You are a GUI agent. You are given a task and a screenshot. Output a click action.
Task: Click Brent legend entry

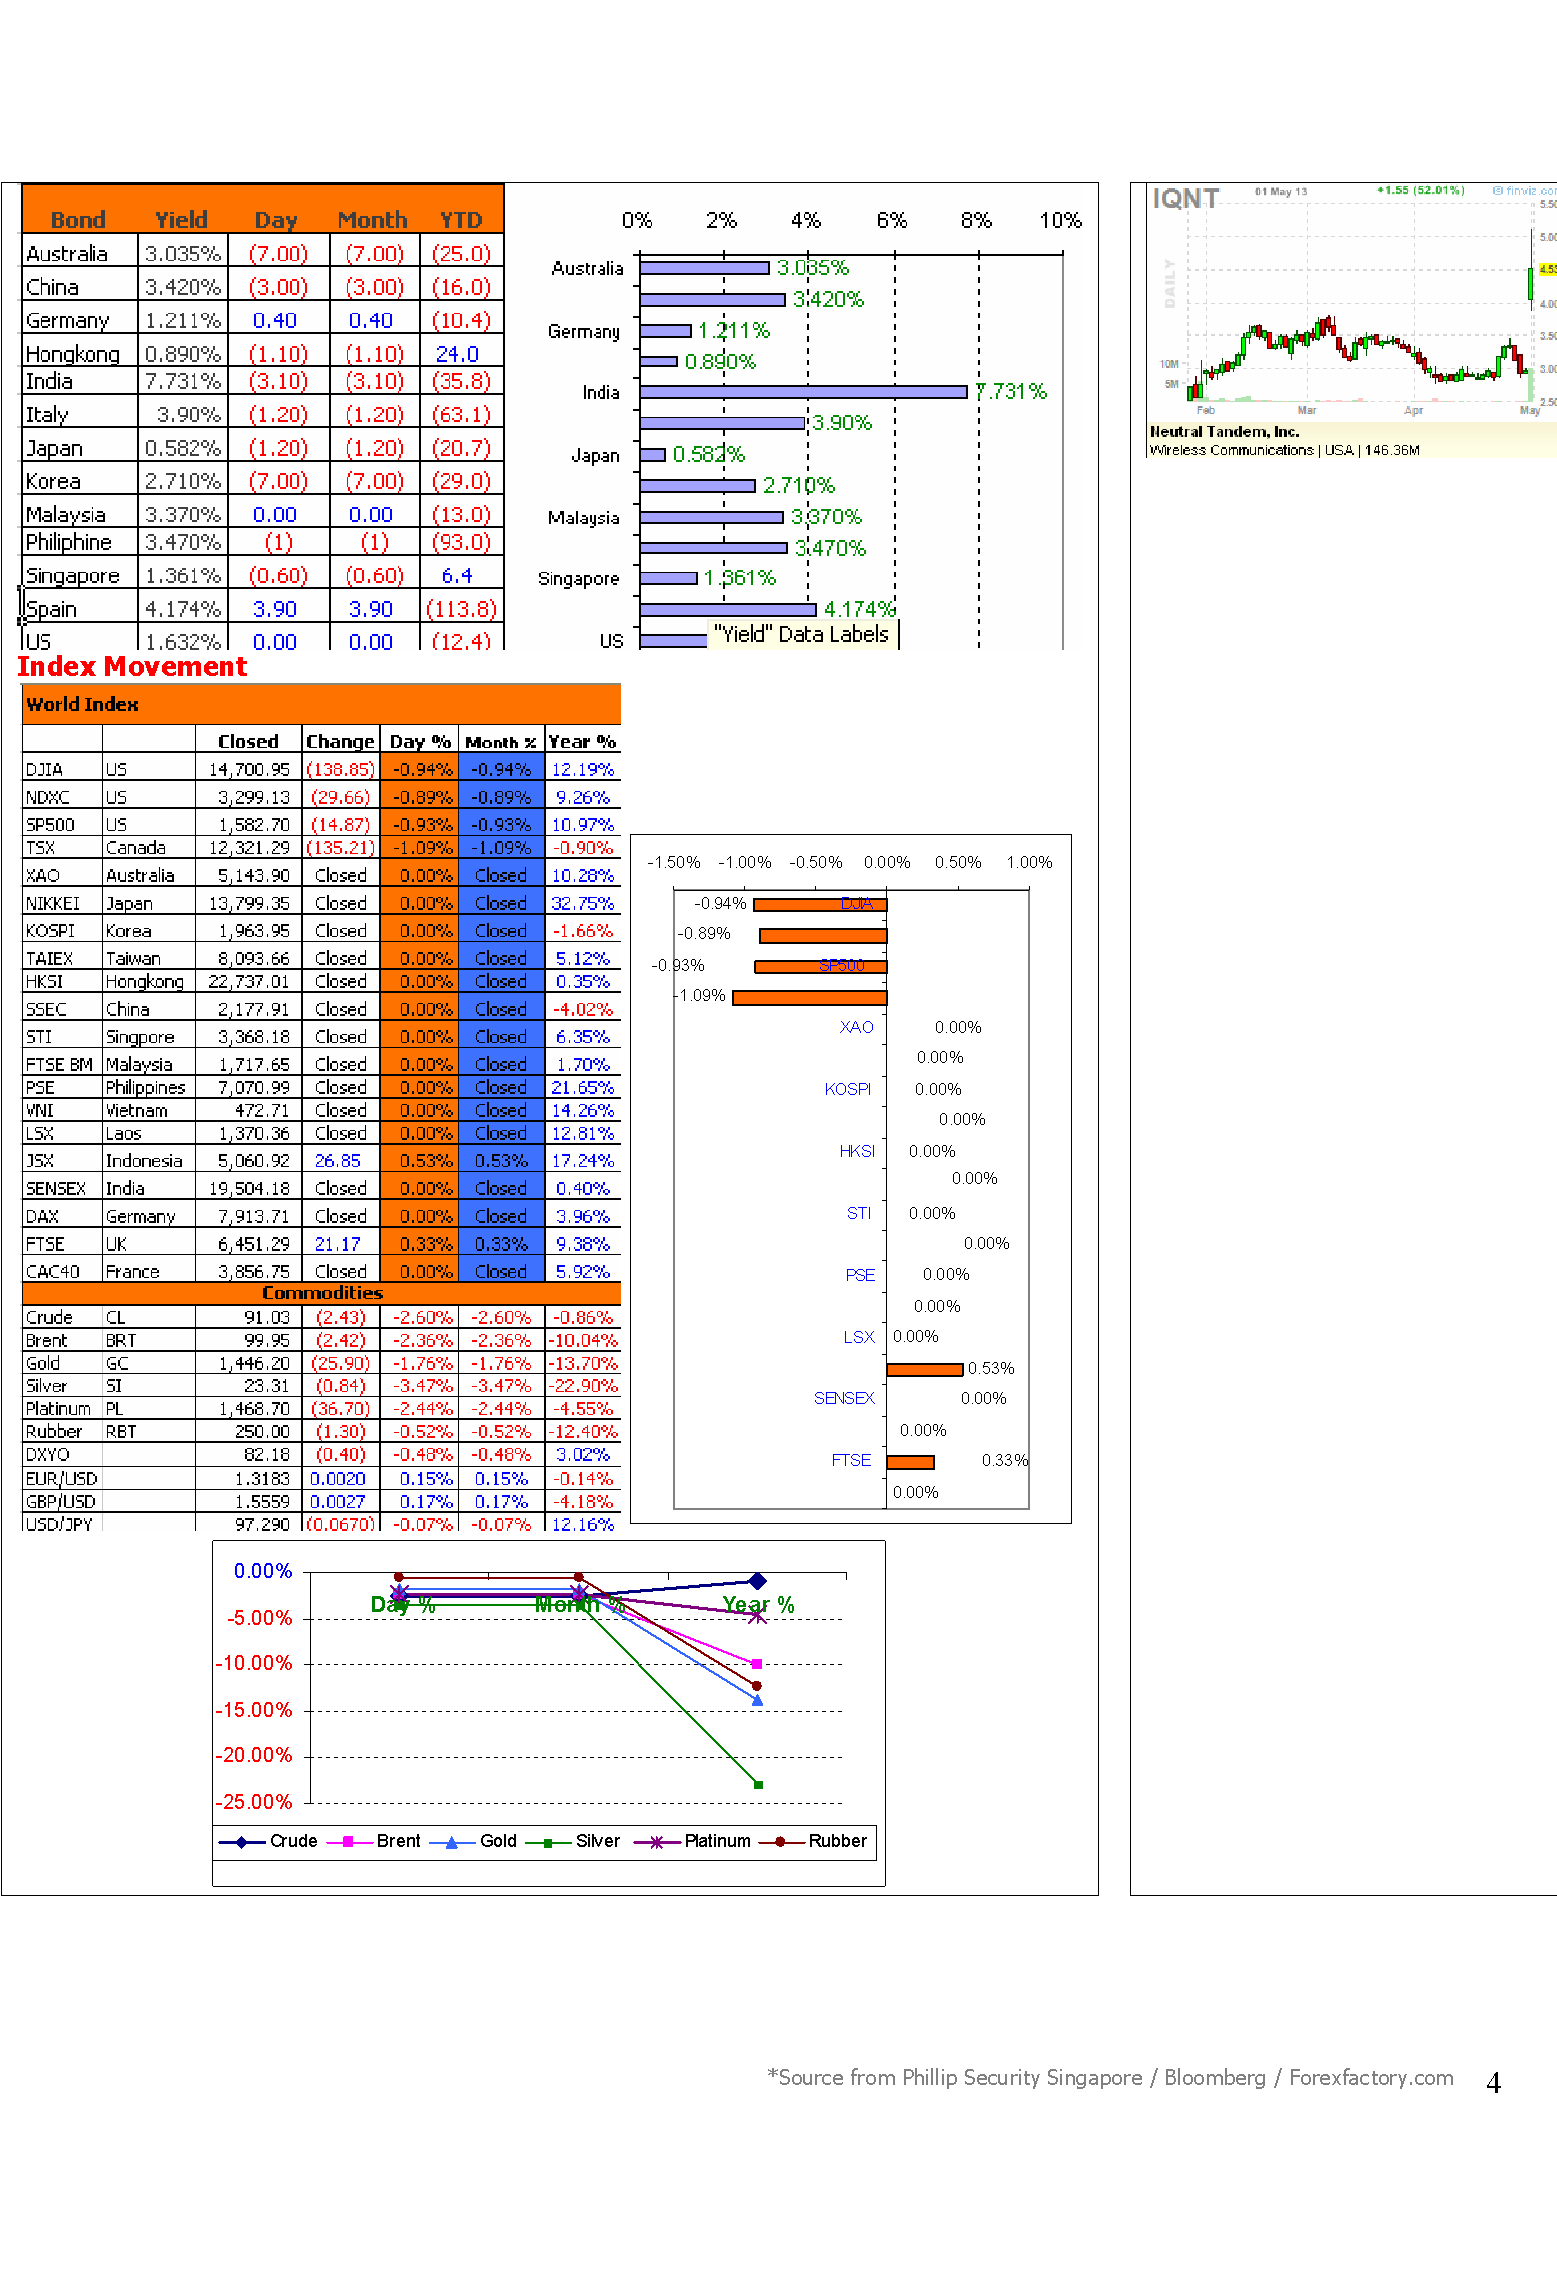coord(376,1842)
